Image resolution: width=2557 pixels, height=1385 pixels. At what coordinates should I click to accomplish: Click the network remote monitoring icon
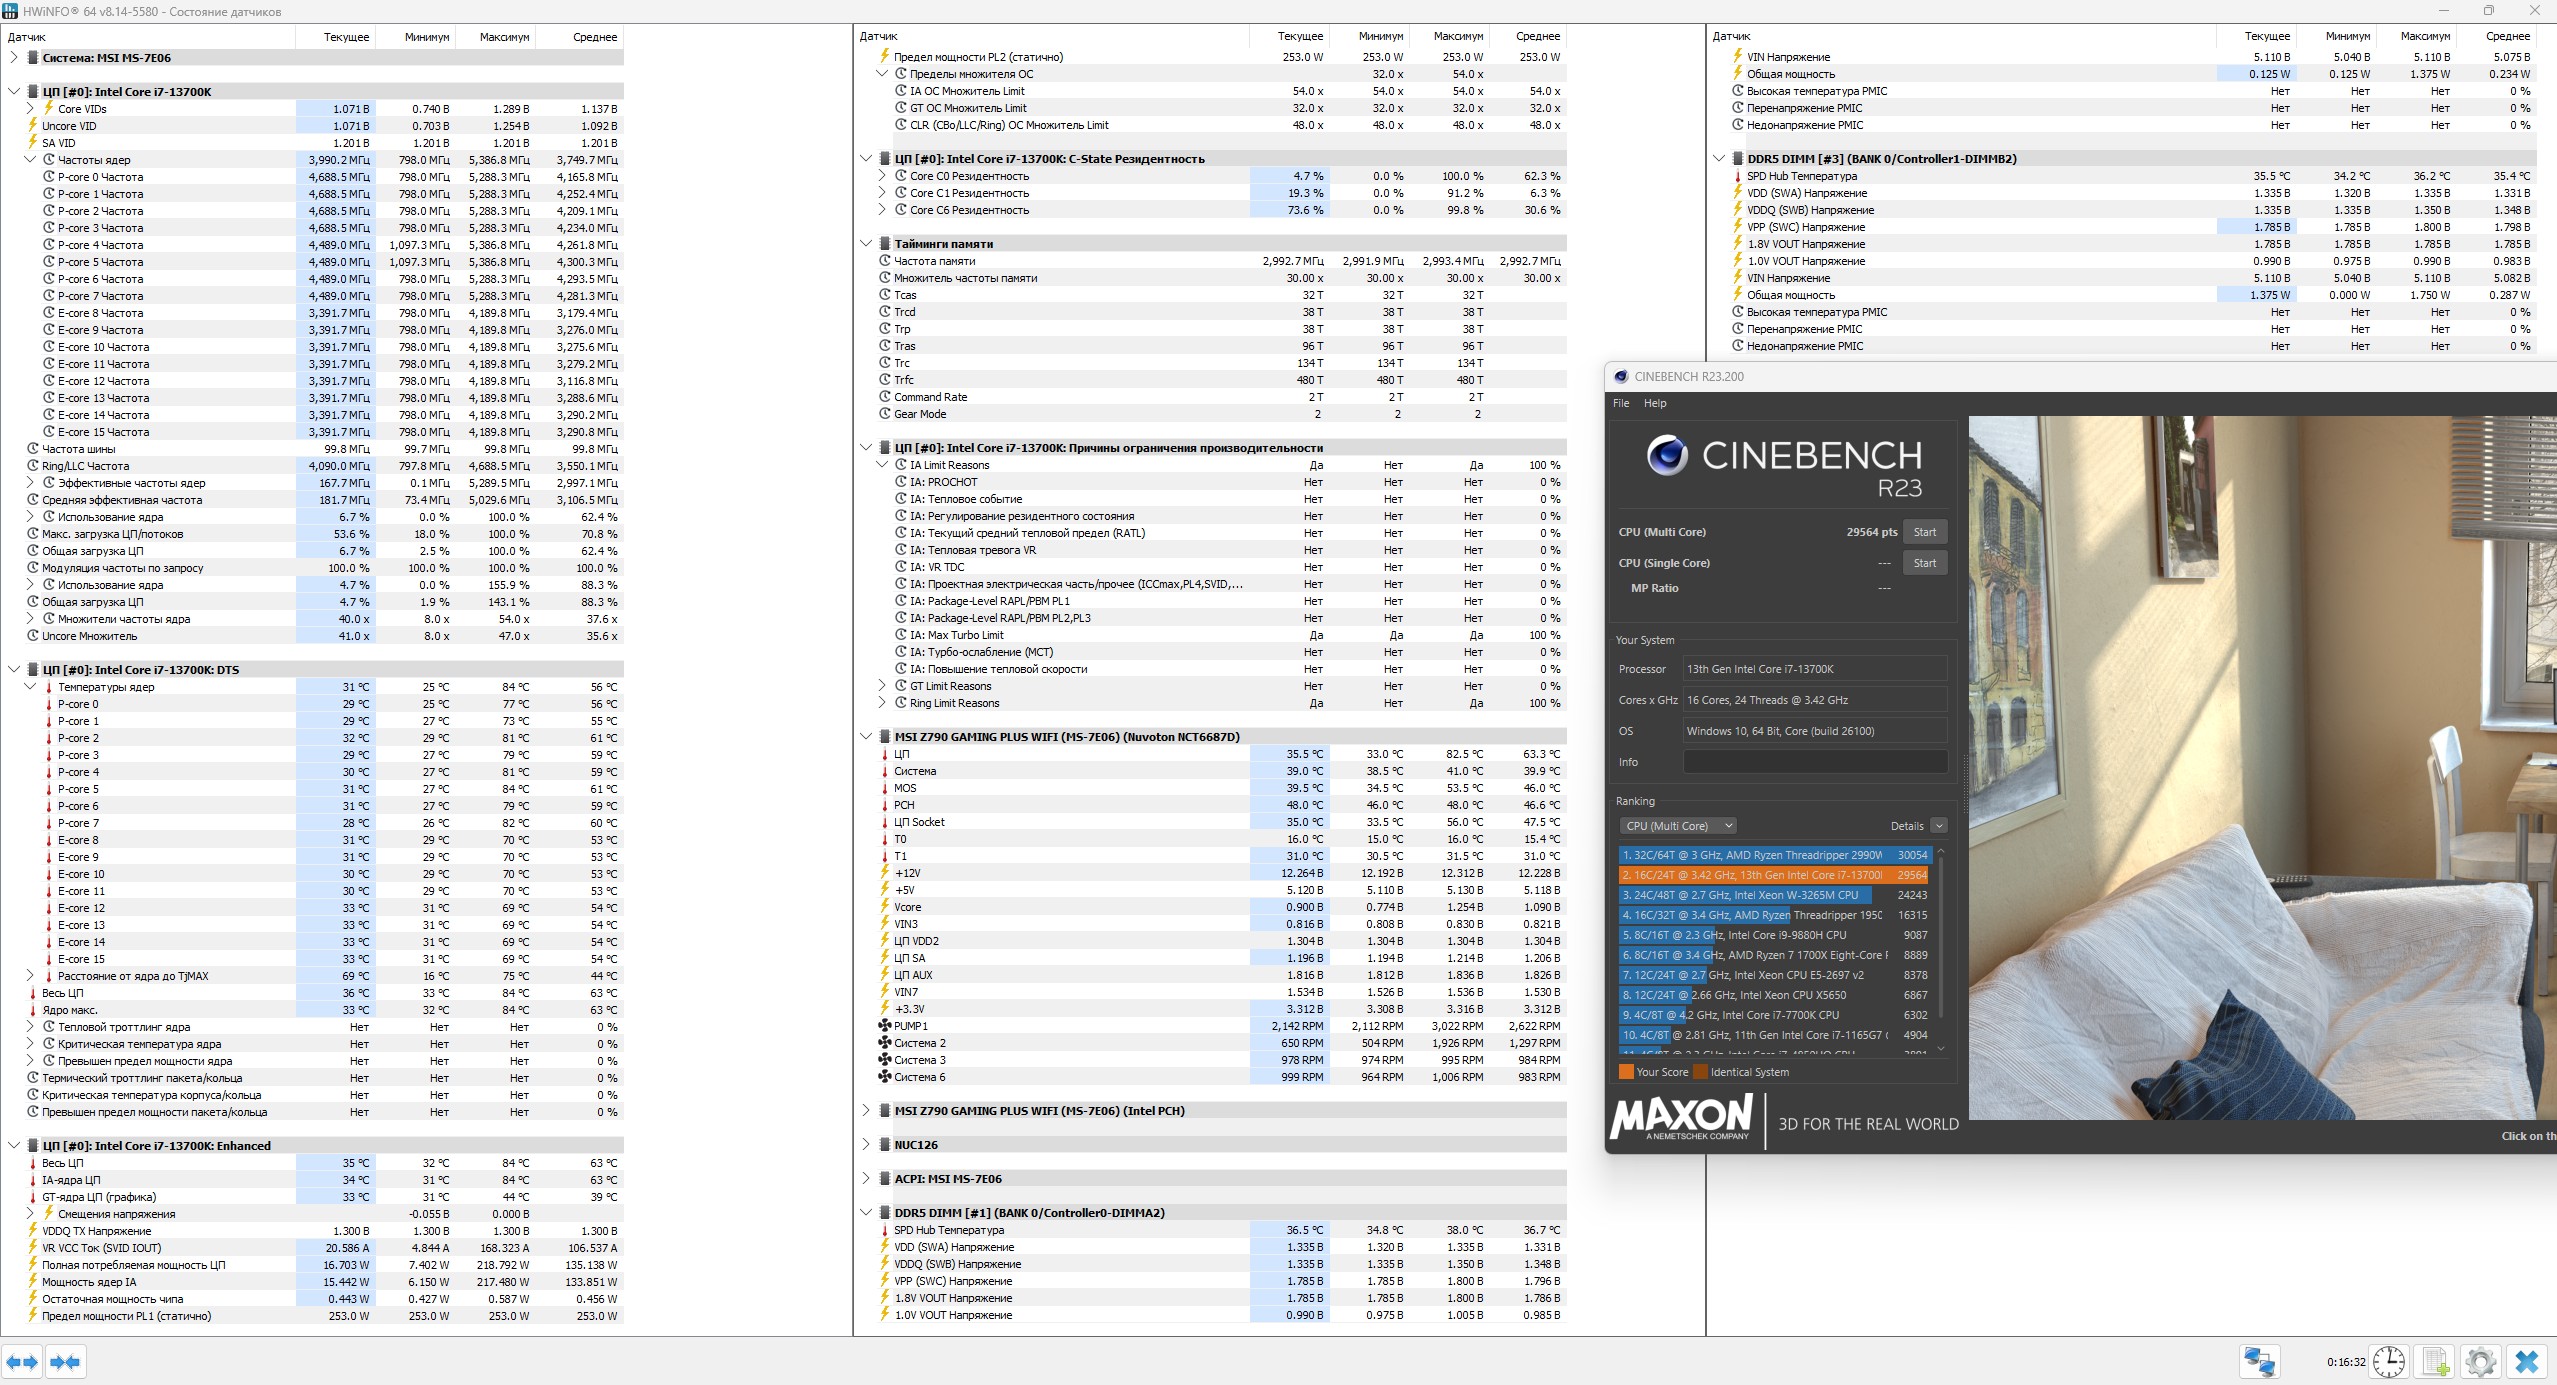[2259, 1362]
